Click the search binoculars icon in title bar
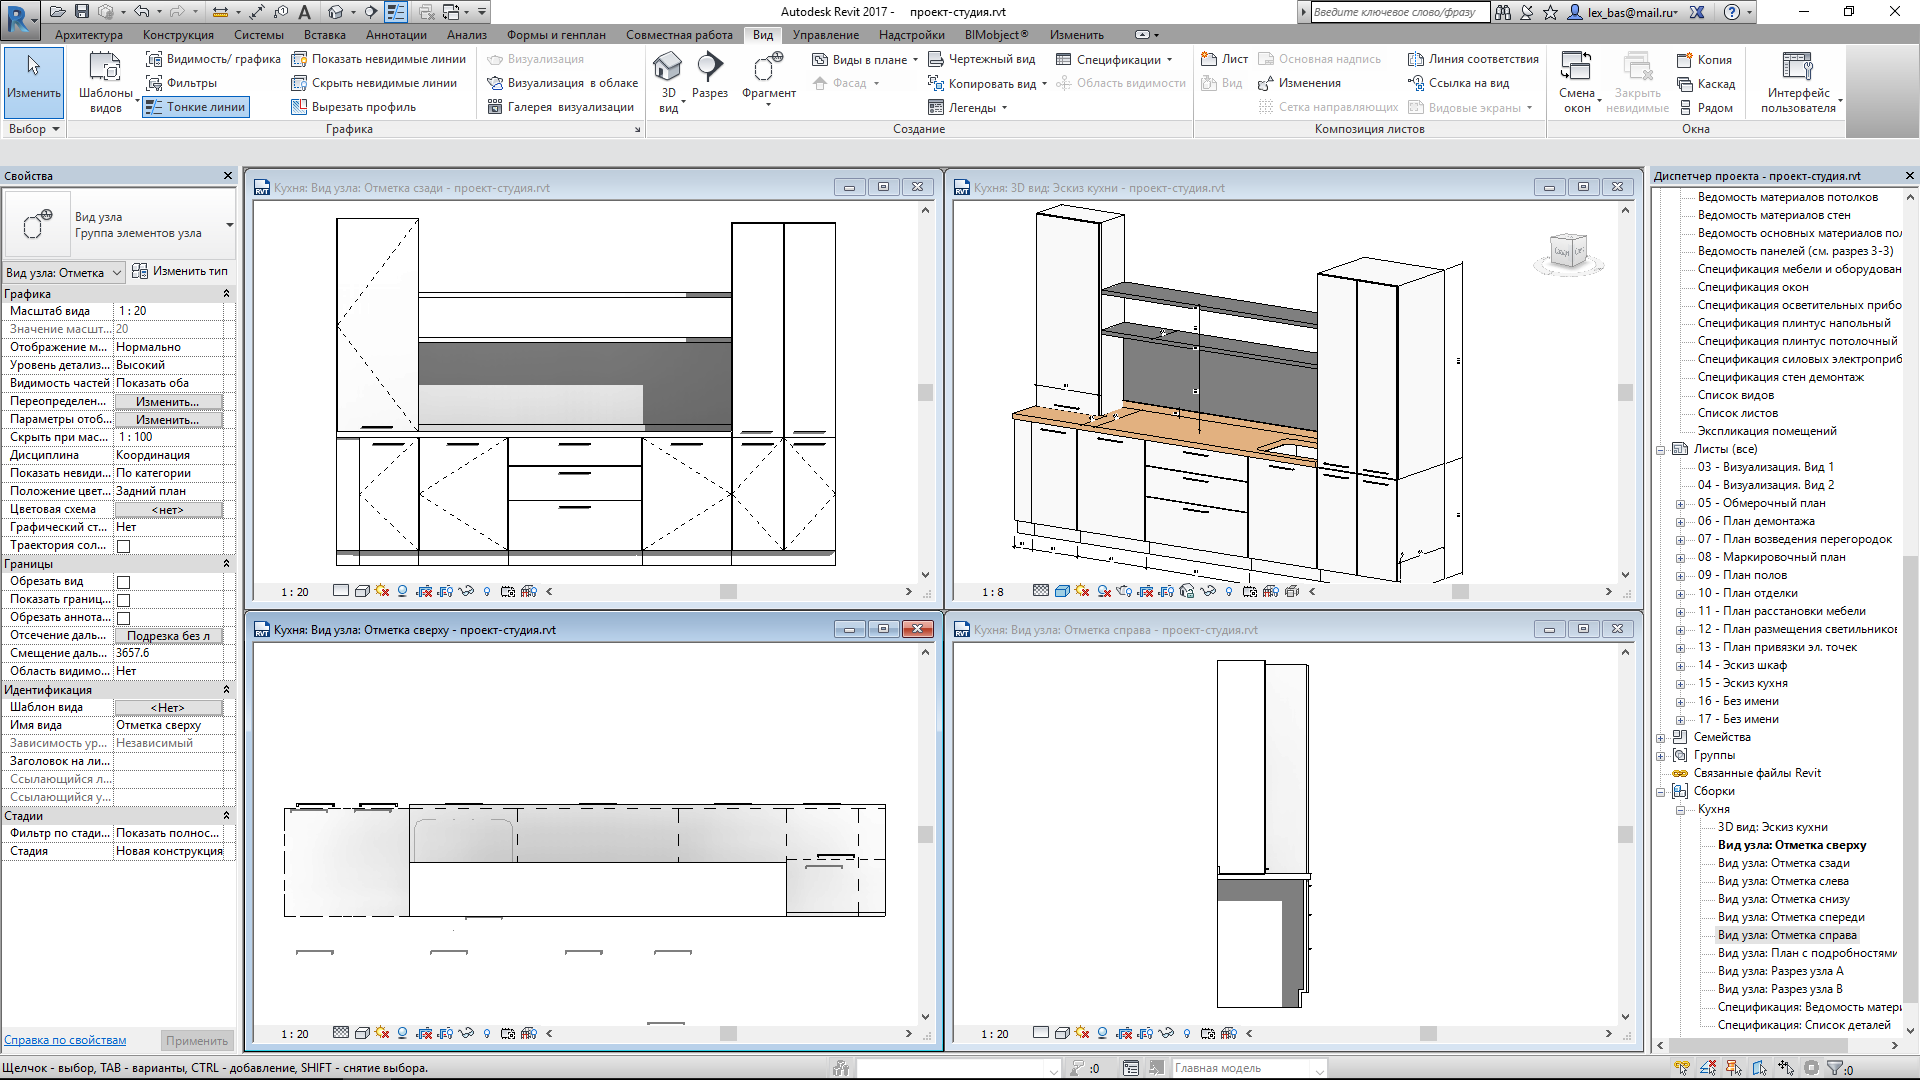Image resolution: width=1920 pixels, height=1080 pixels. point(1503,12)
